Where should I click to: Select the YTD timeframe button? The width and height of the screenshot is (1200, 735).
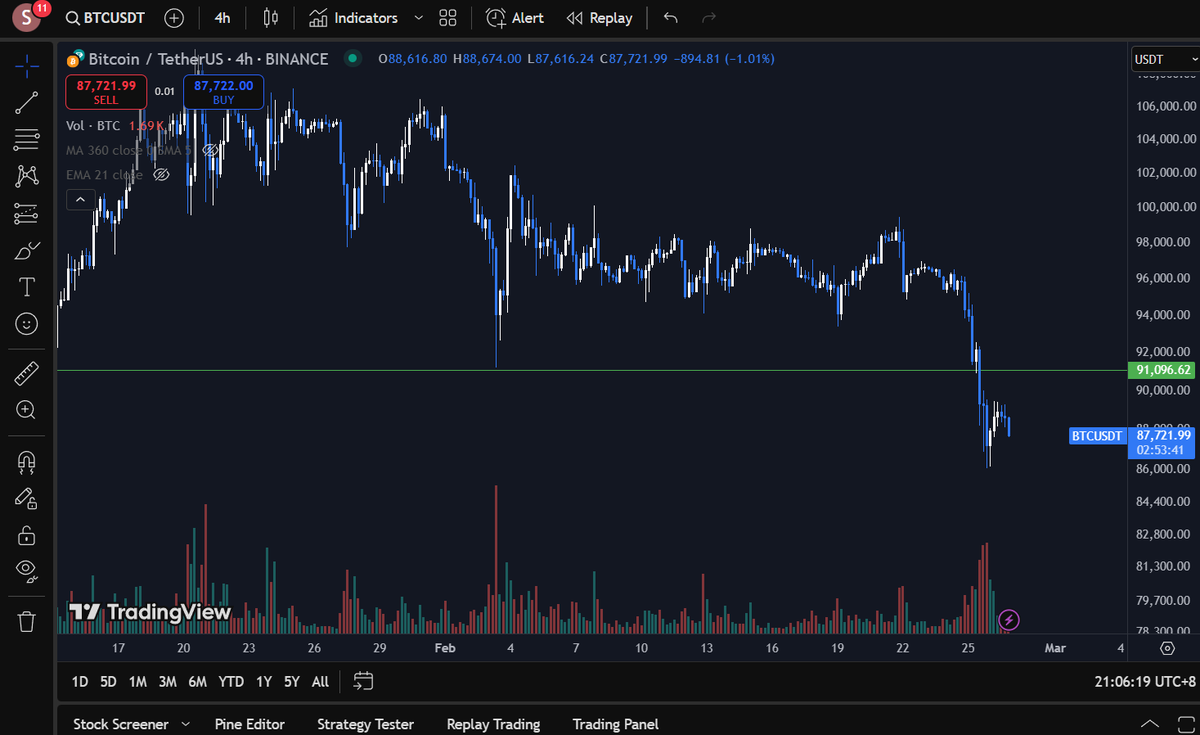(231, 681)
